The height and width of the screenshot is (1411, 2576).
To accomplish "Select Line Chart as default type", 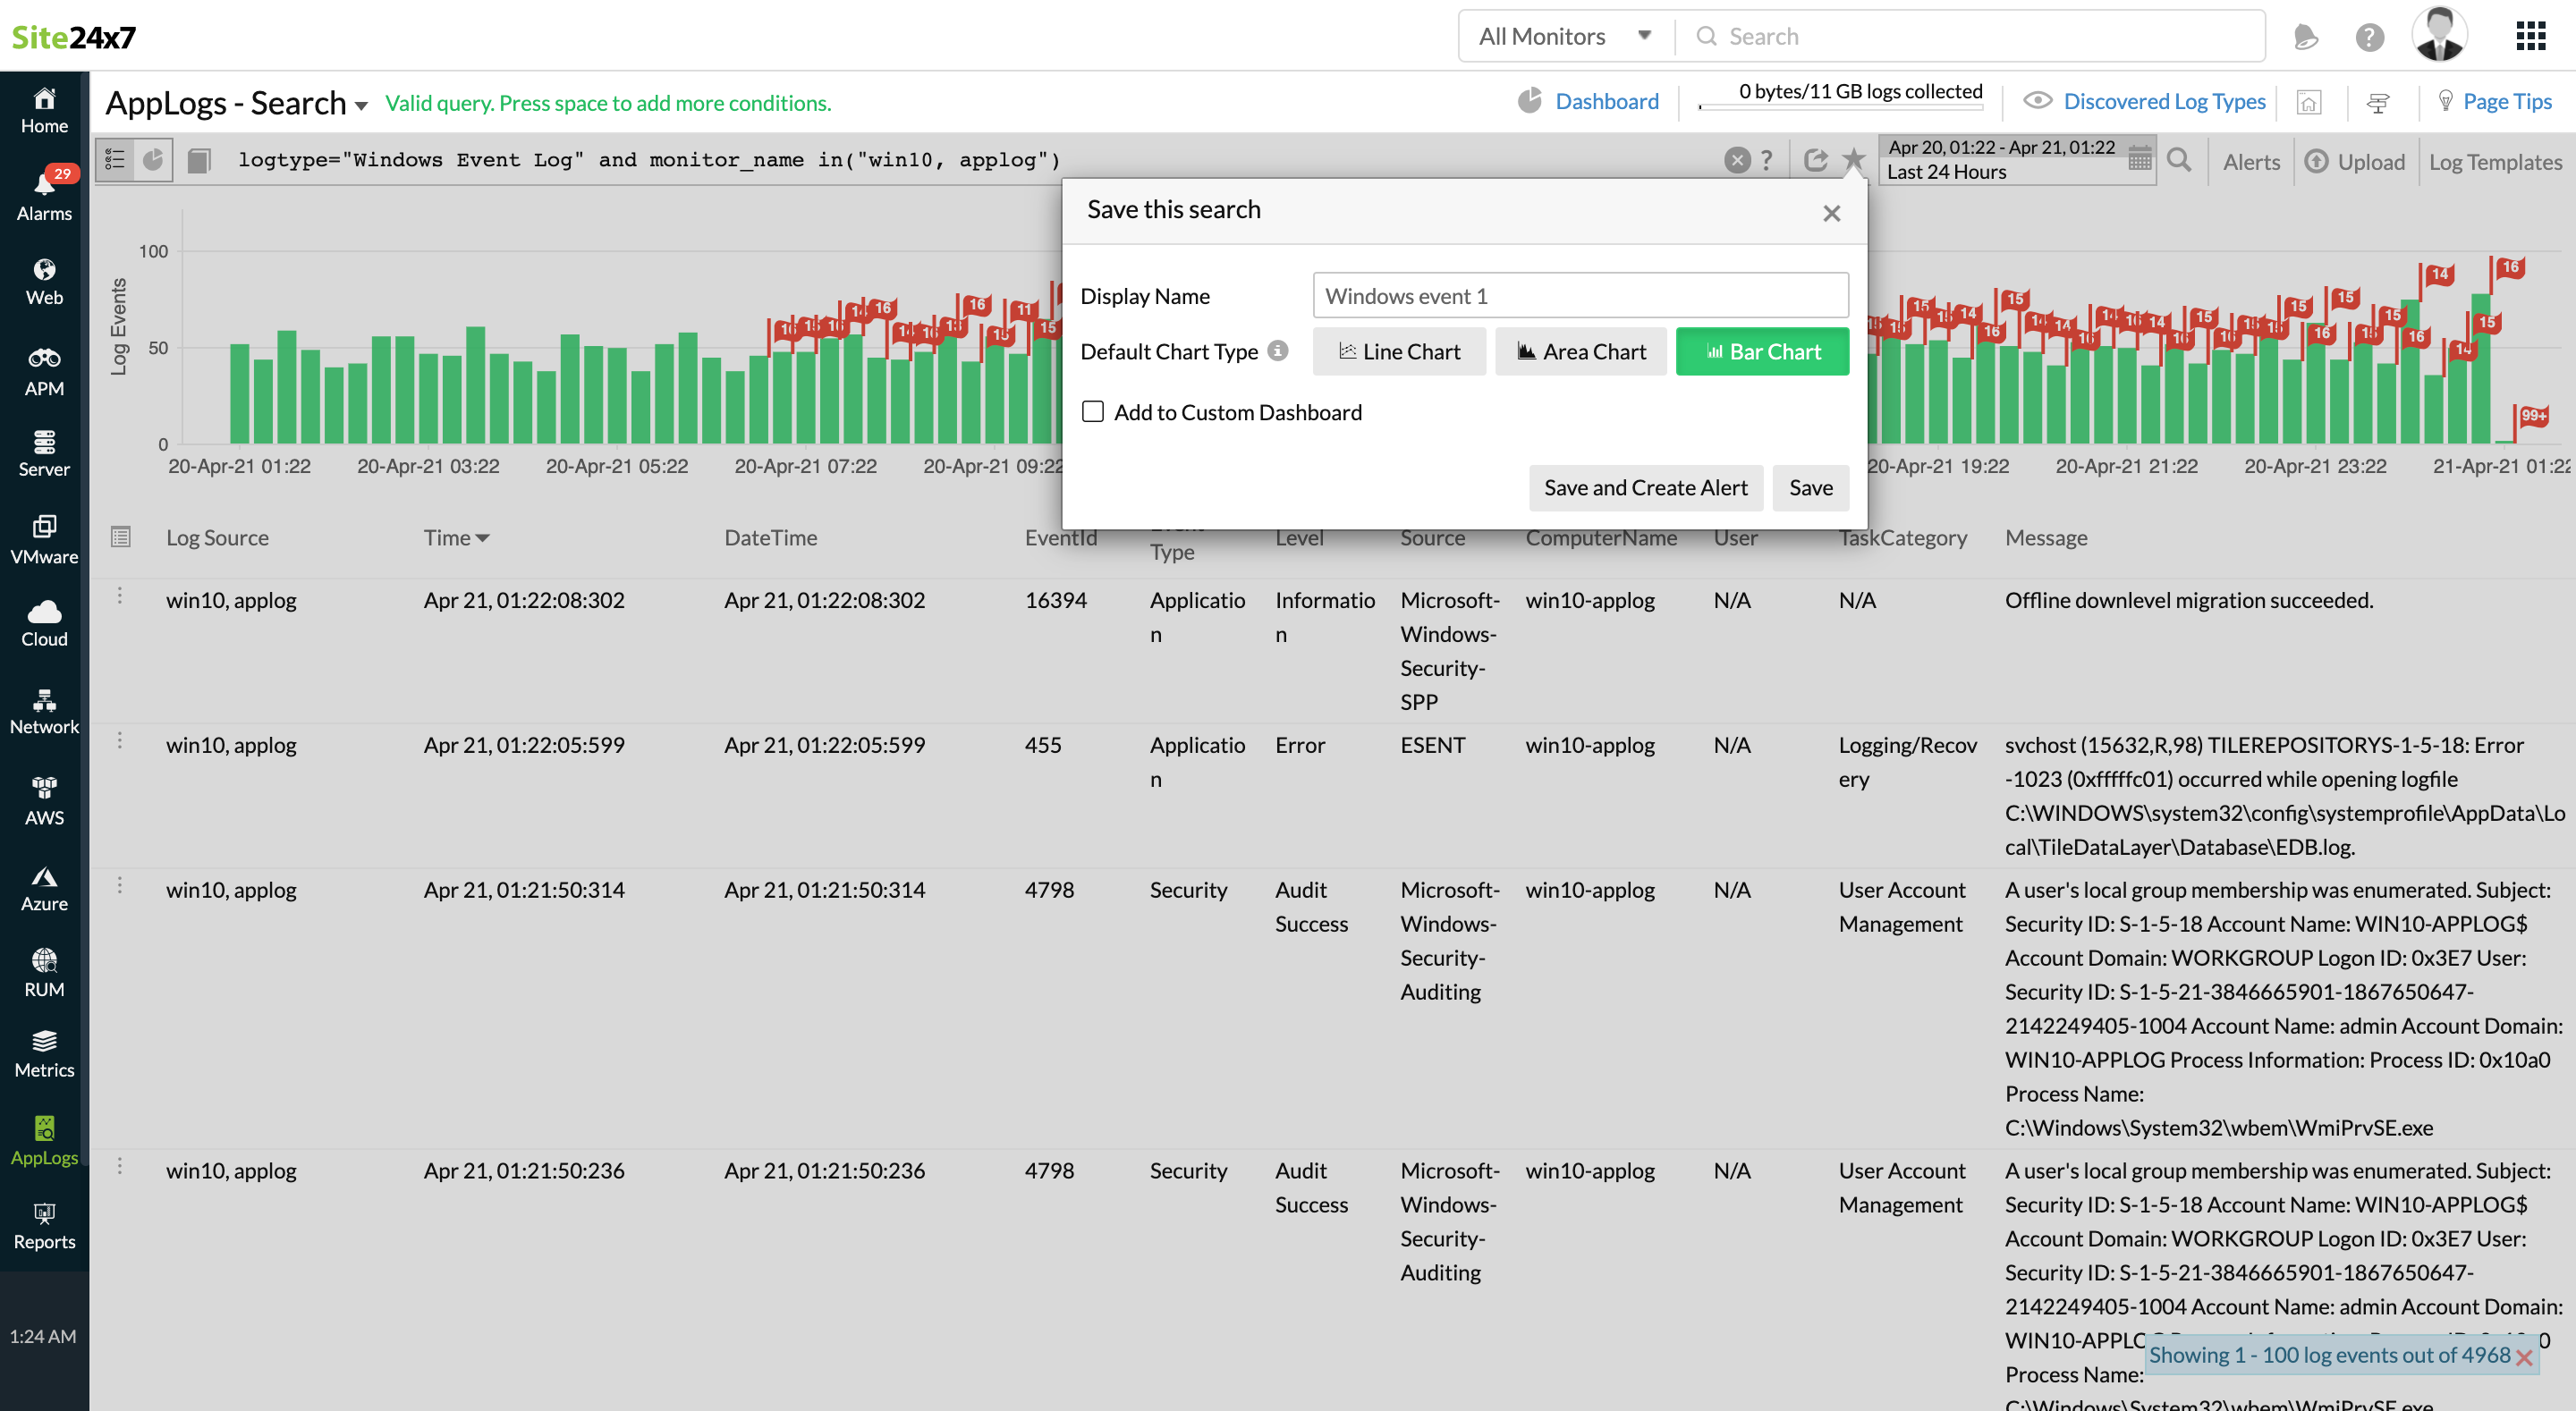I will tap(1398, 352).
